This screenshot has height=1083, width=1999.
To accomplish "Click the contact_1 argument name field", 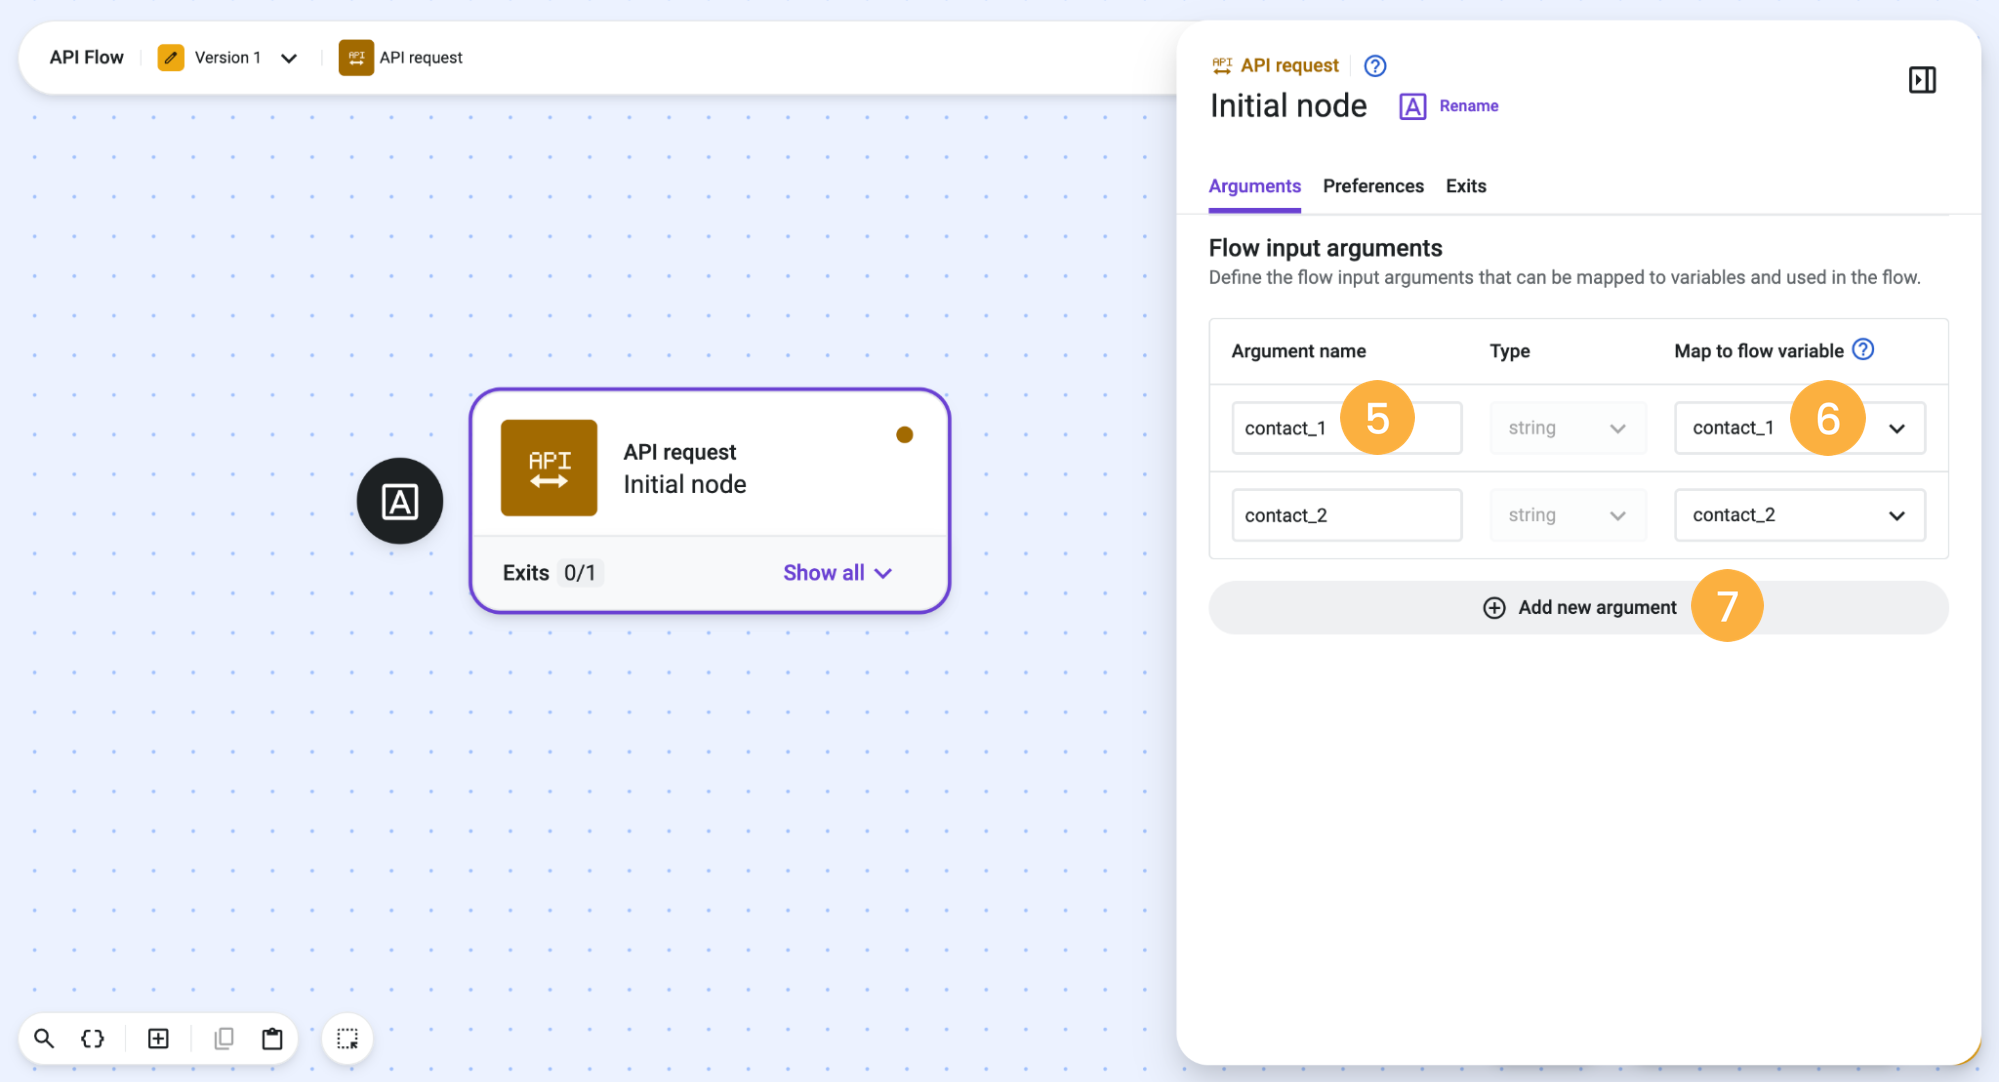I will (1346, 428).
